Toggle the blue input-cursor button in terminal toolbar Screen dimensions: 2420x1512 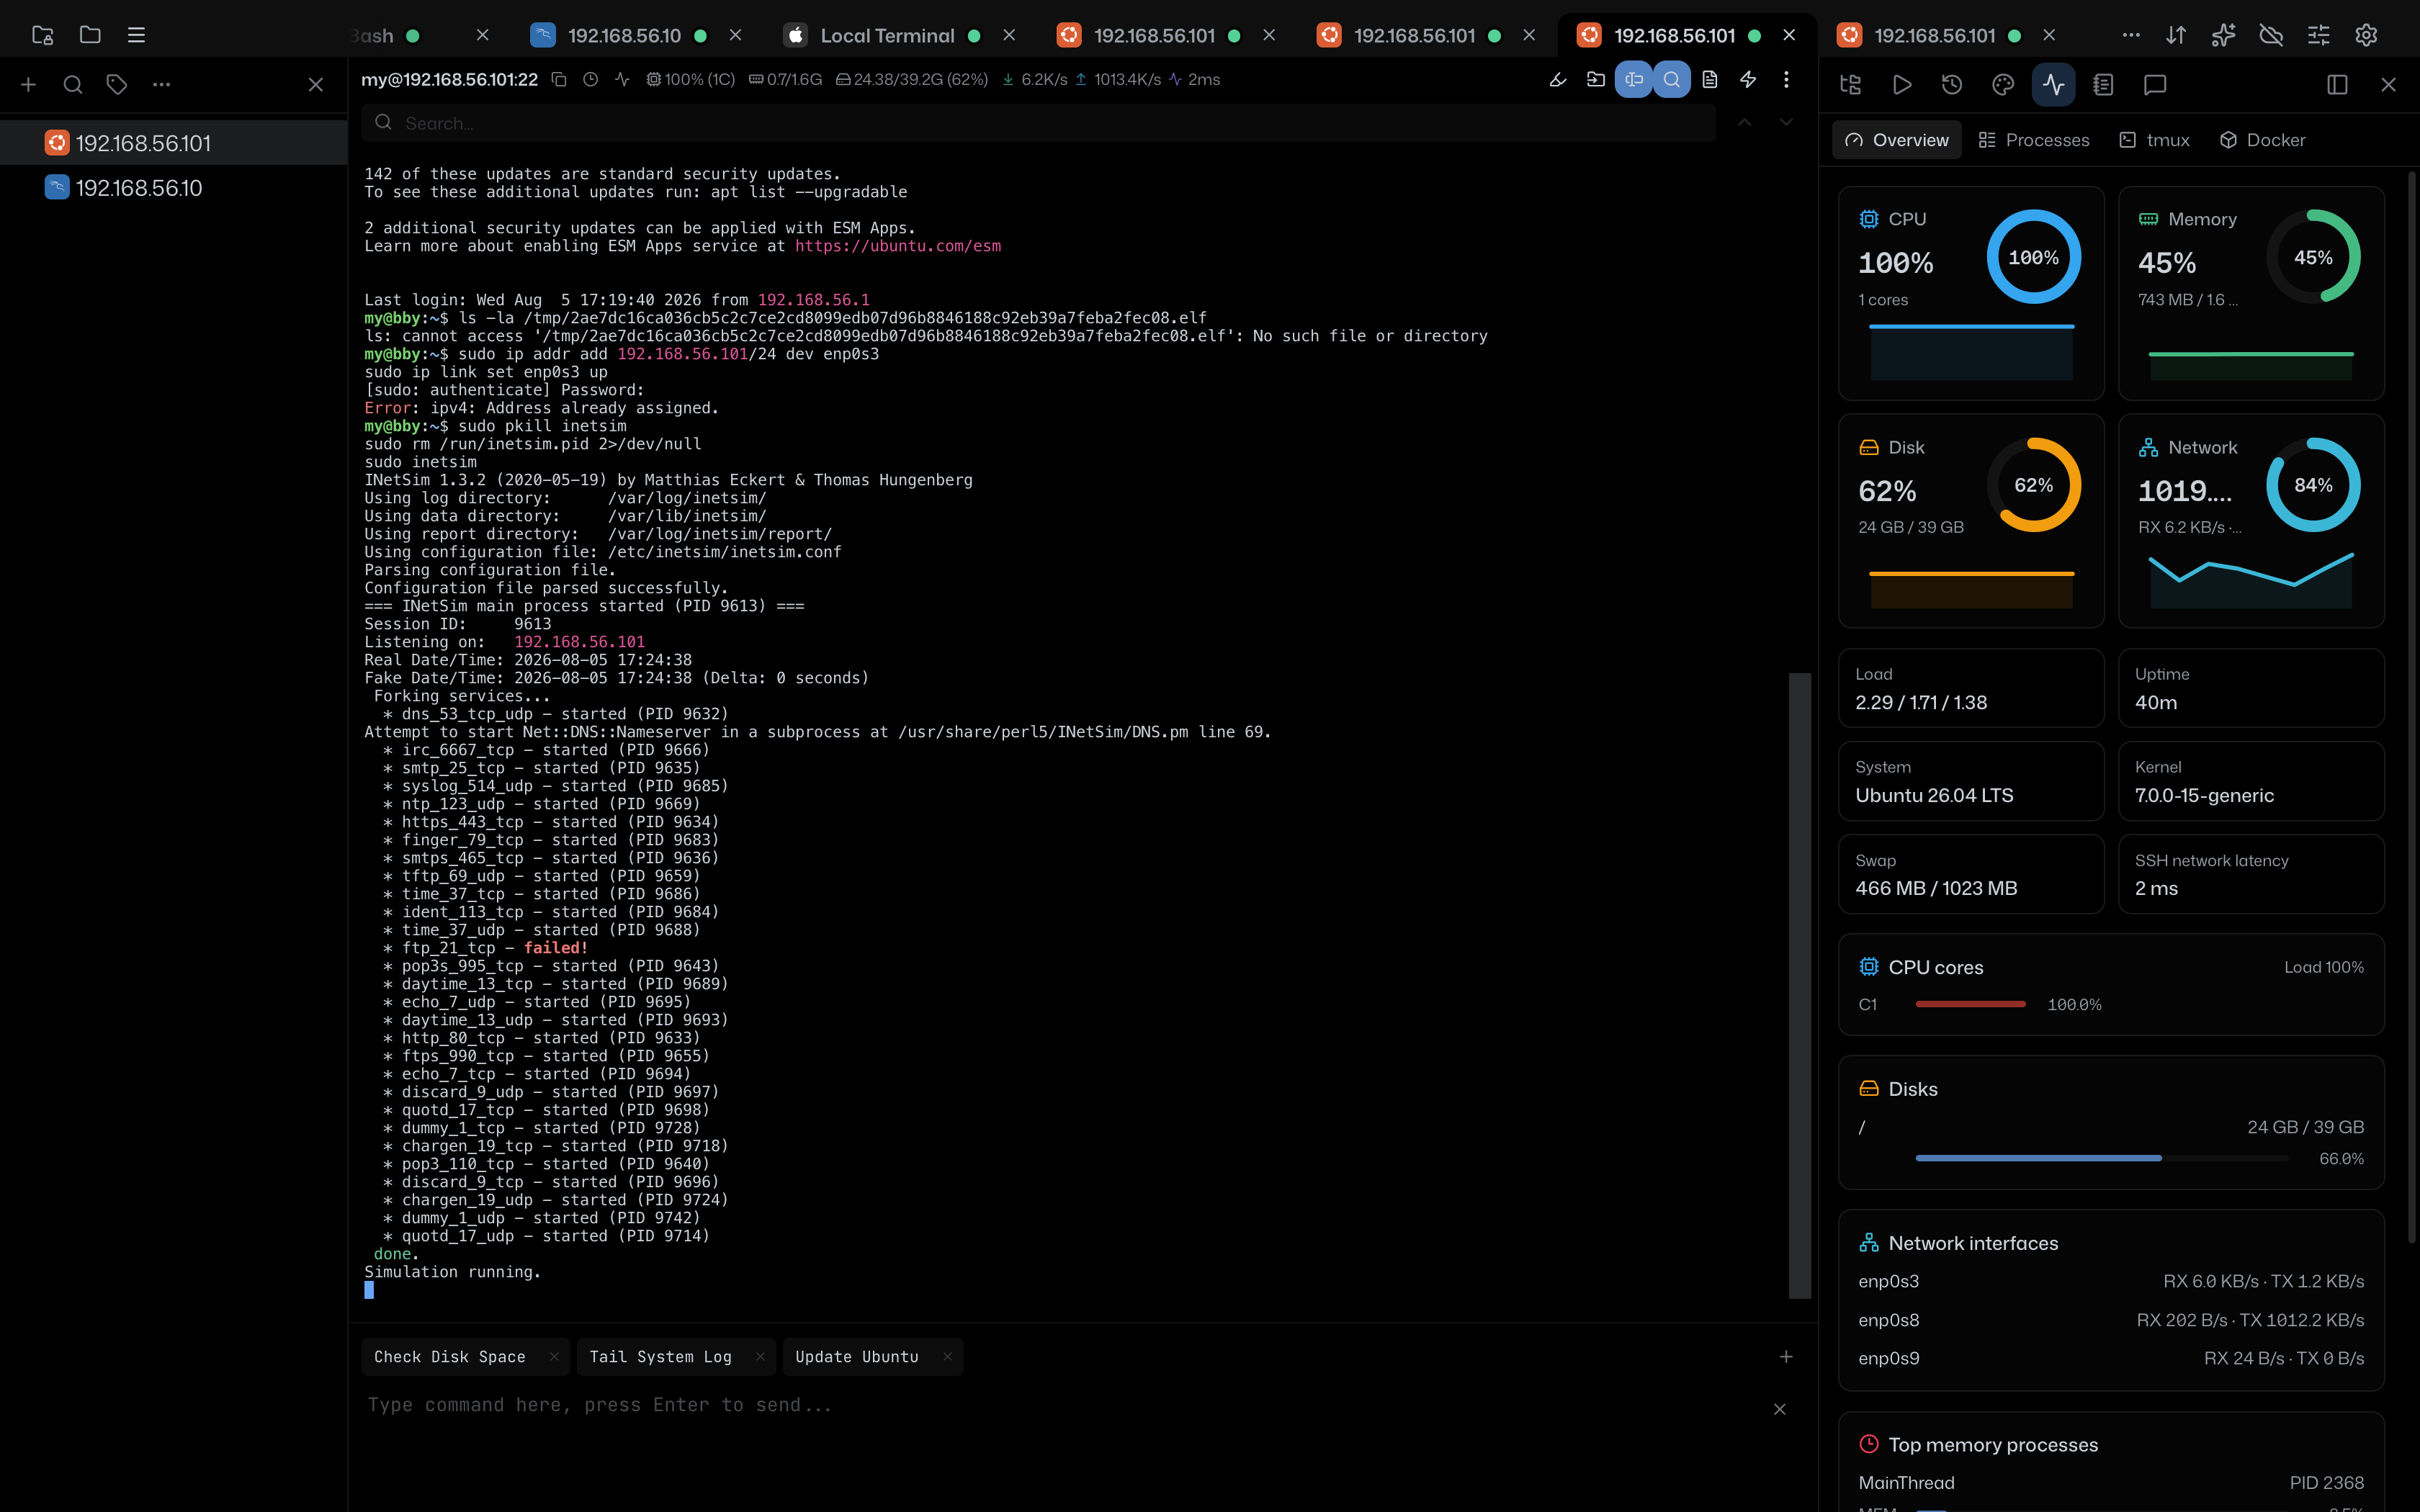[1634, 79]
